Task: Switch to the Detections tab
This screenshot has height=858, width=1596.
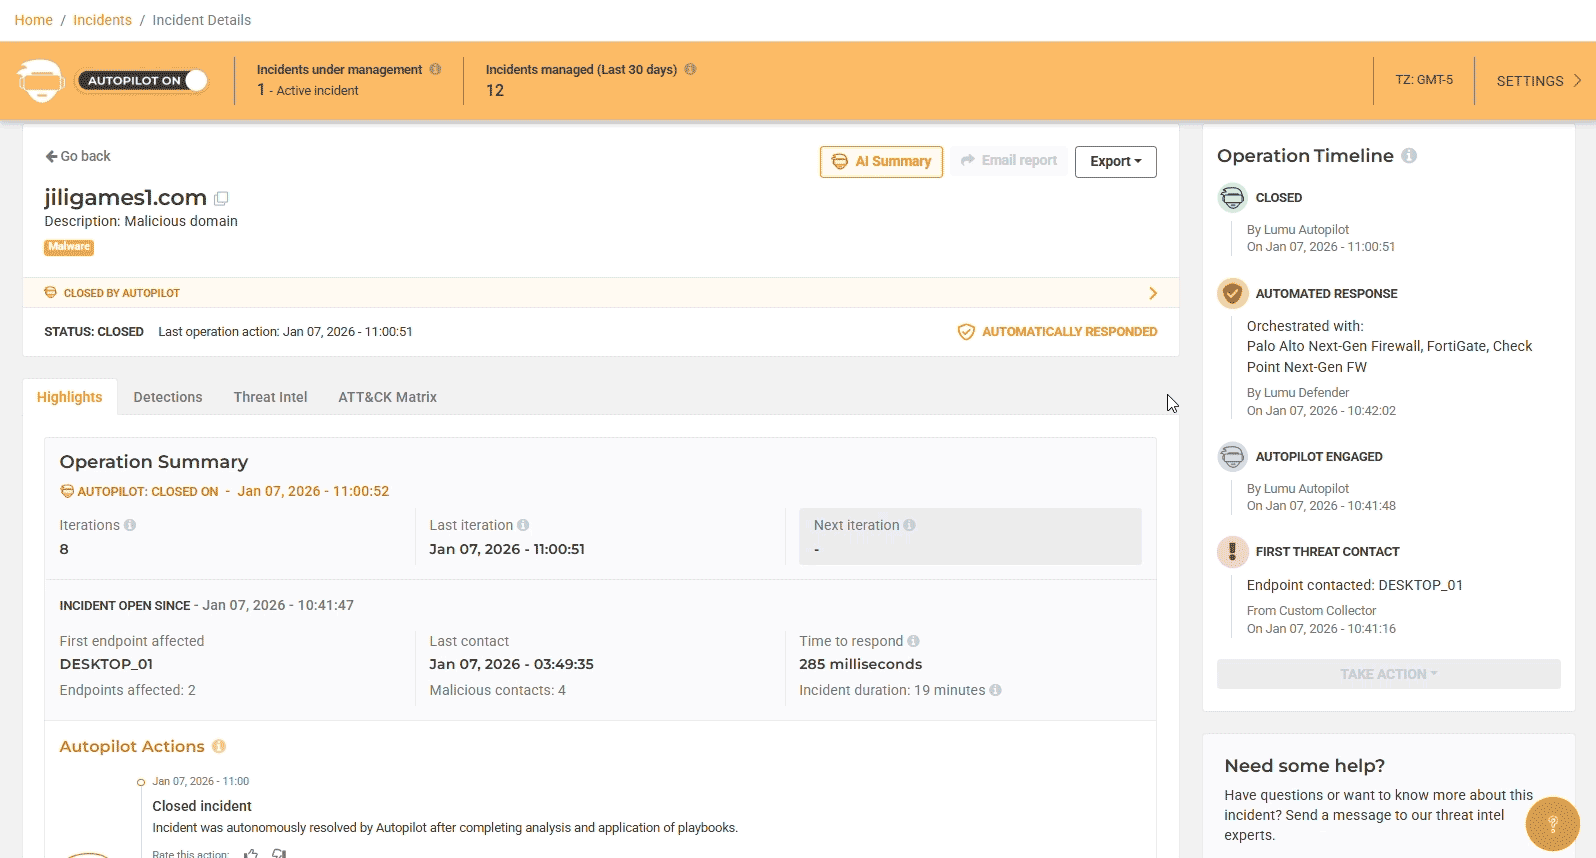Action: click(x=168, y=397)
